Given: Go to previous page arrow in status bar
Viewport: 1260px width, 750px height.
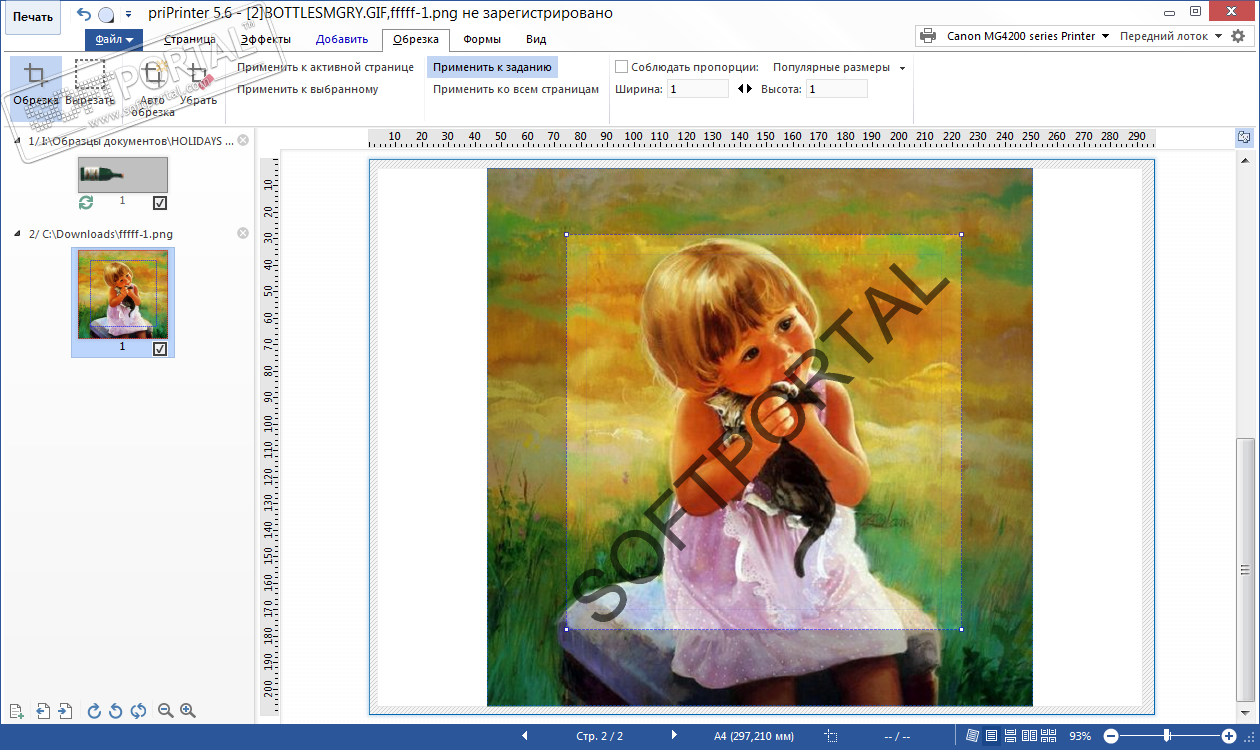Looking at the screenshot, I should click(x=525, y=736).
